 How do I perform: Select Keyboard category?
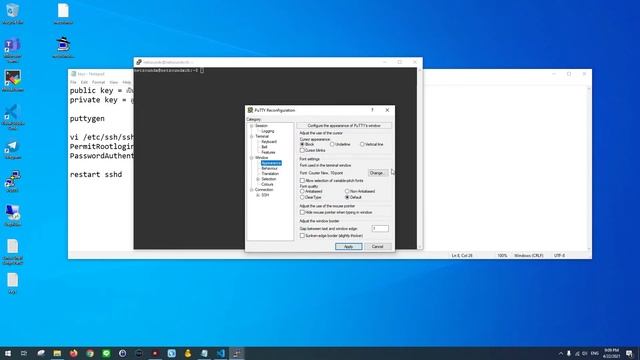269,142
